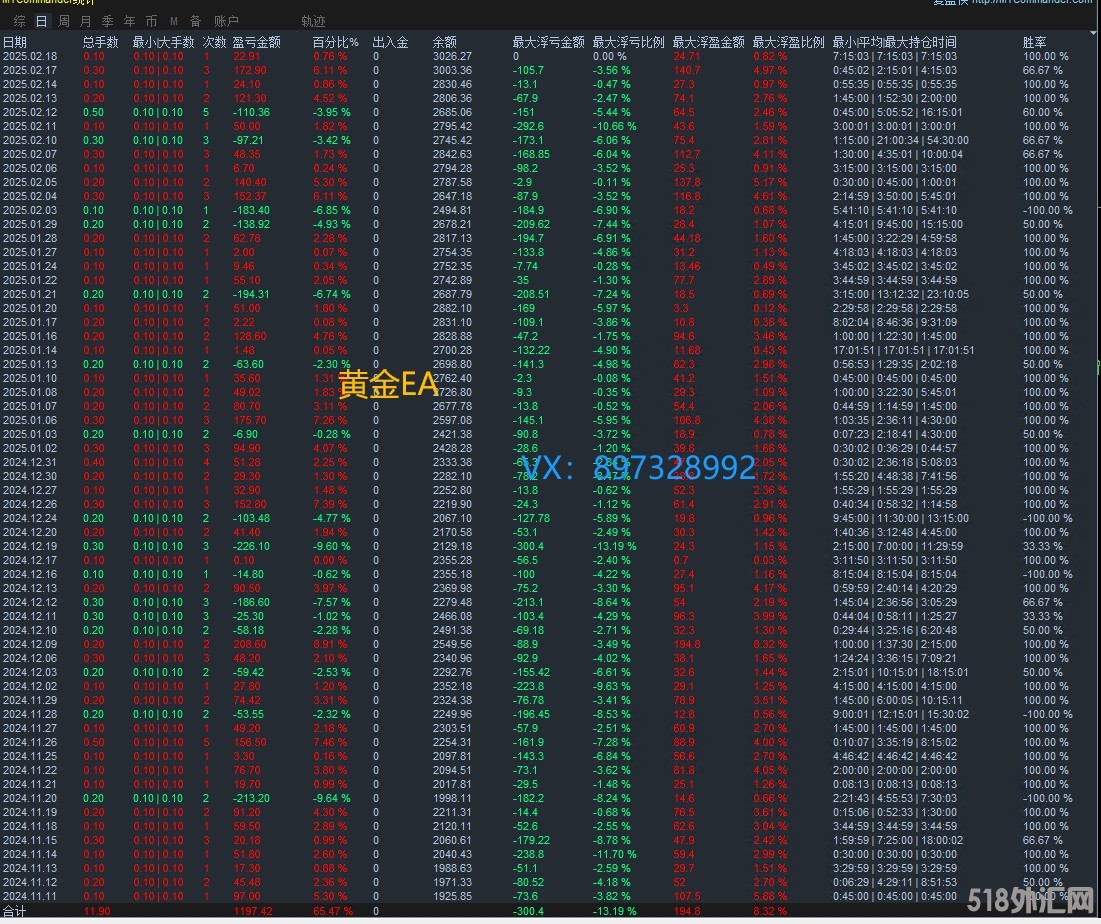Select the 2024.12.19 row
1101x924 pixels.
click(x=548, y=546)
